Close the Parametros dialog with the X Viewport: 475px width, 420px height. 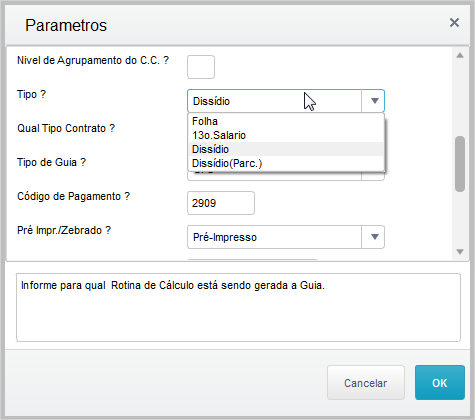click(x=454, y=23)
